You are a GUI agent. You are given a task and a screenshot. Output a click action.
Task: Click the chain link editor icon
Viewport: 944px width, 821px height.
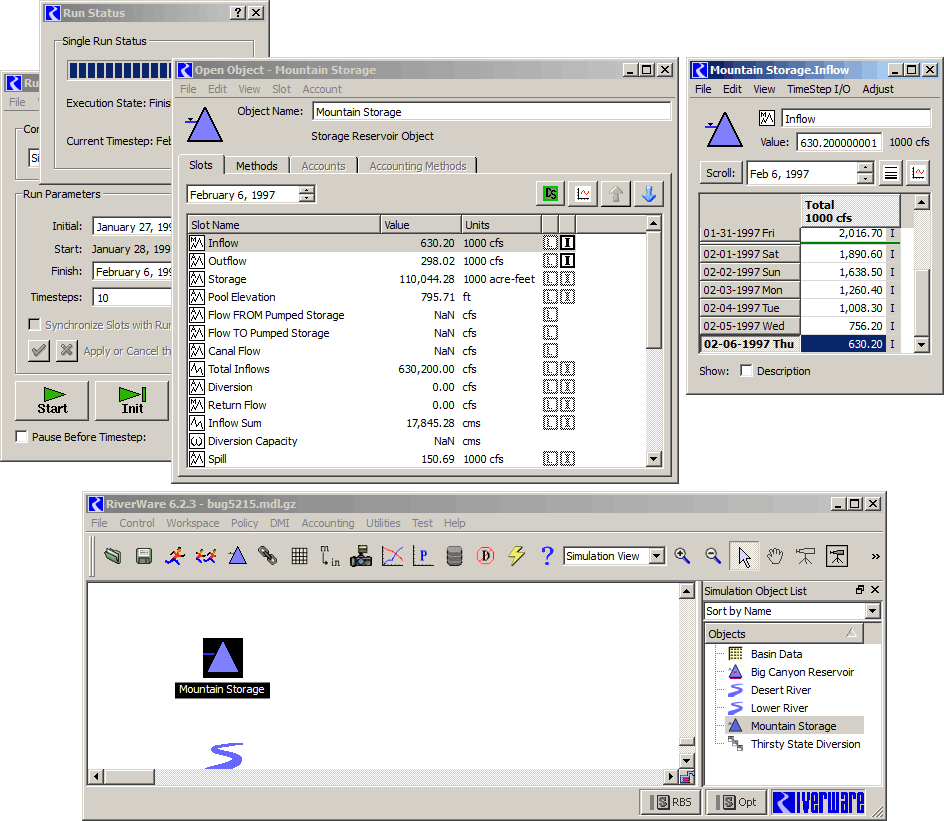(268, 556)
